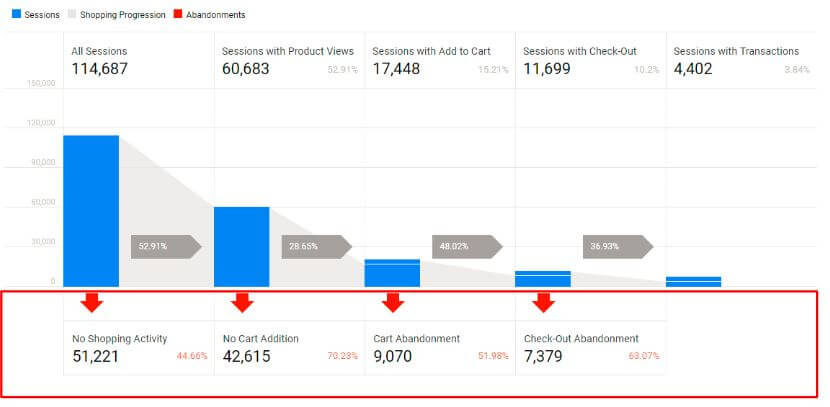
Task: Click the red arrow above Check-Out Abandonment
Action: (x=543, y=302)
